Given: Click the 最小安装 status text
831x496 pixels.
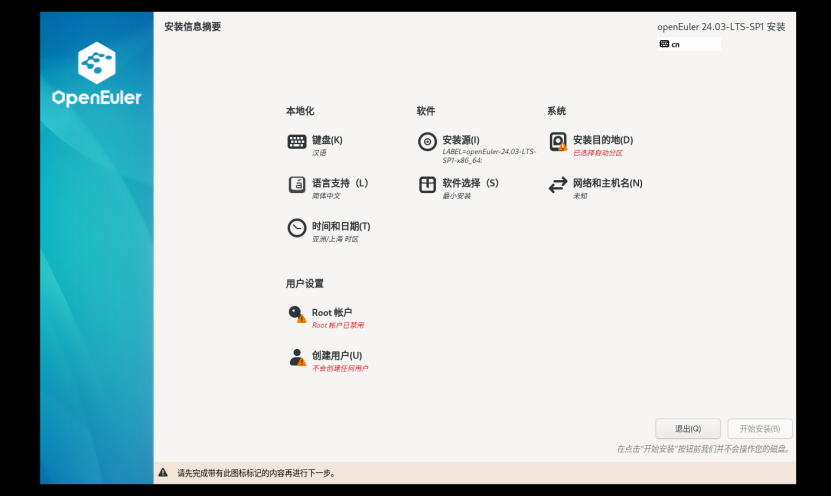Looking at the screenshot, I should pos(456,196).
